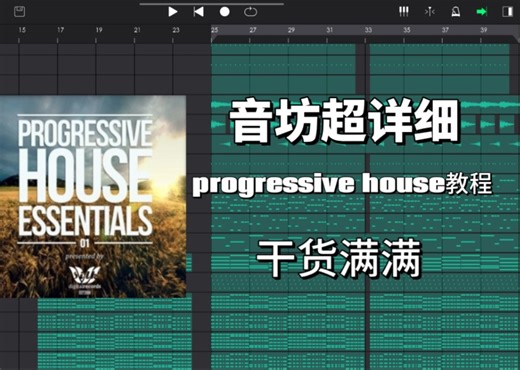Jump to bar 31 on the ruler
The image size is (520, 370).
coord(330,30)
